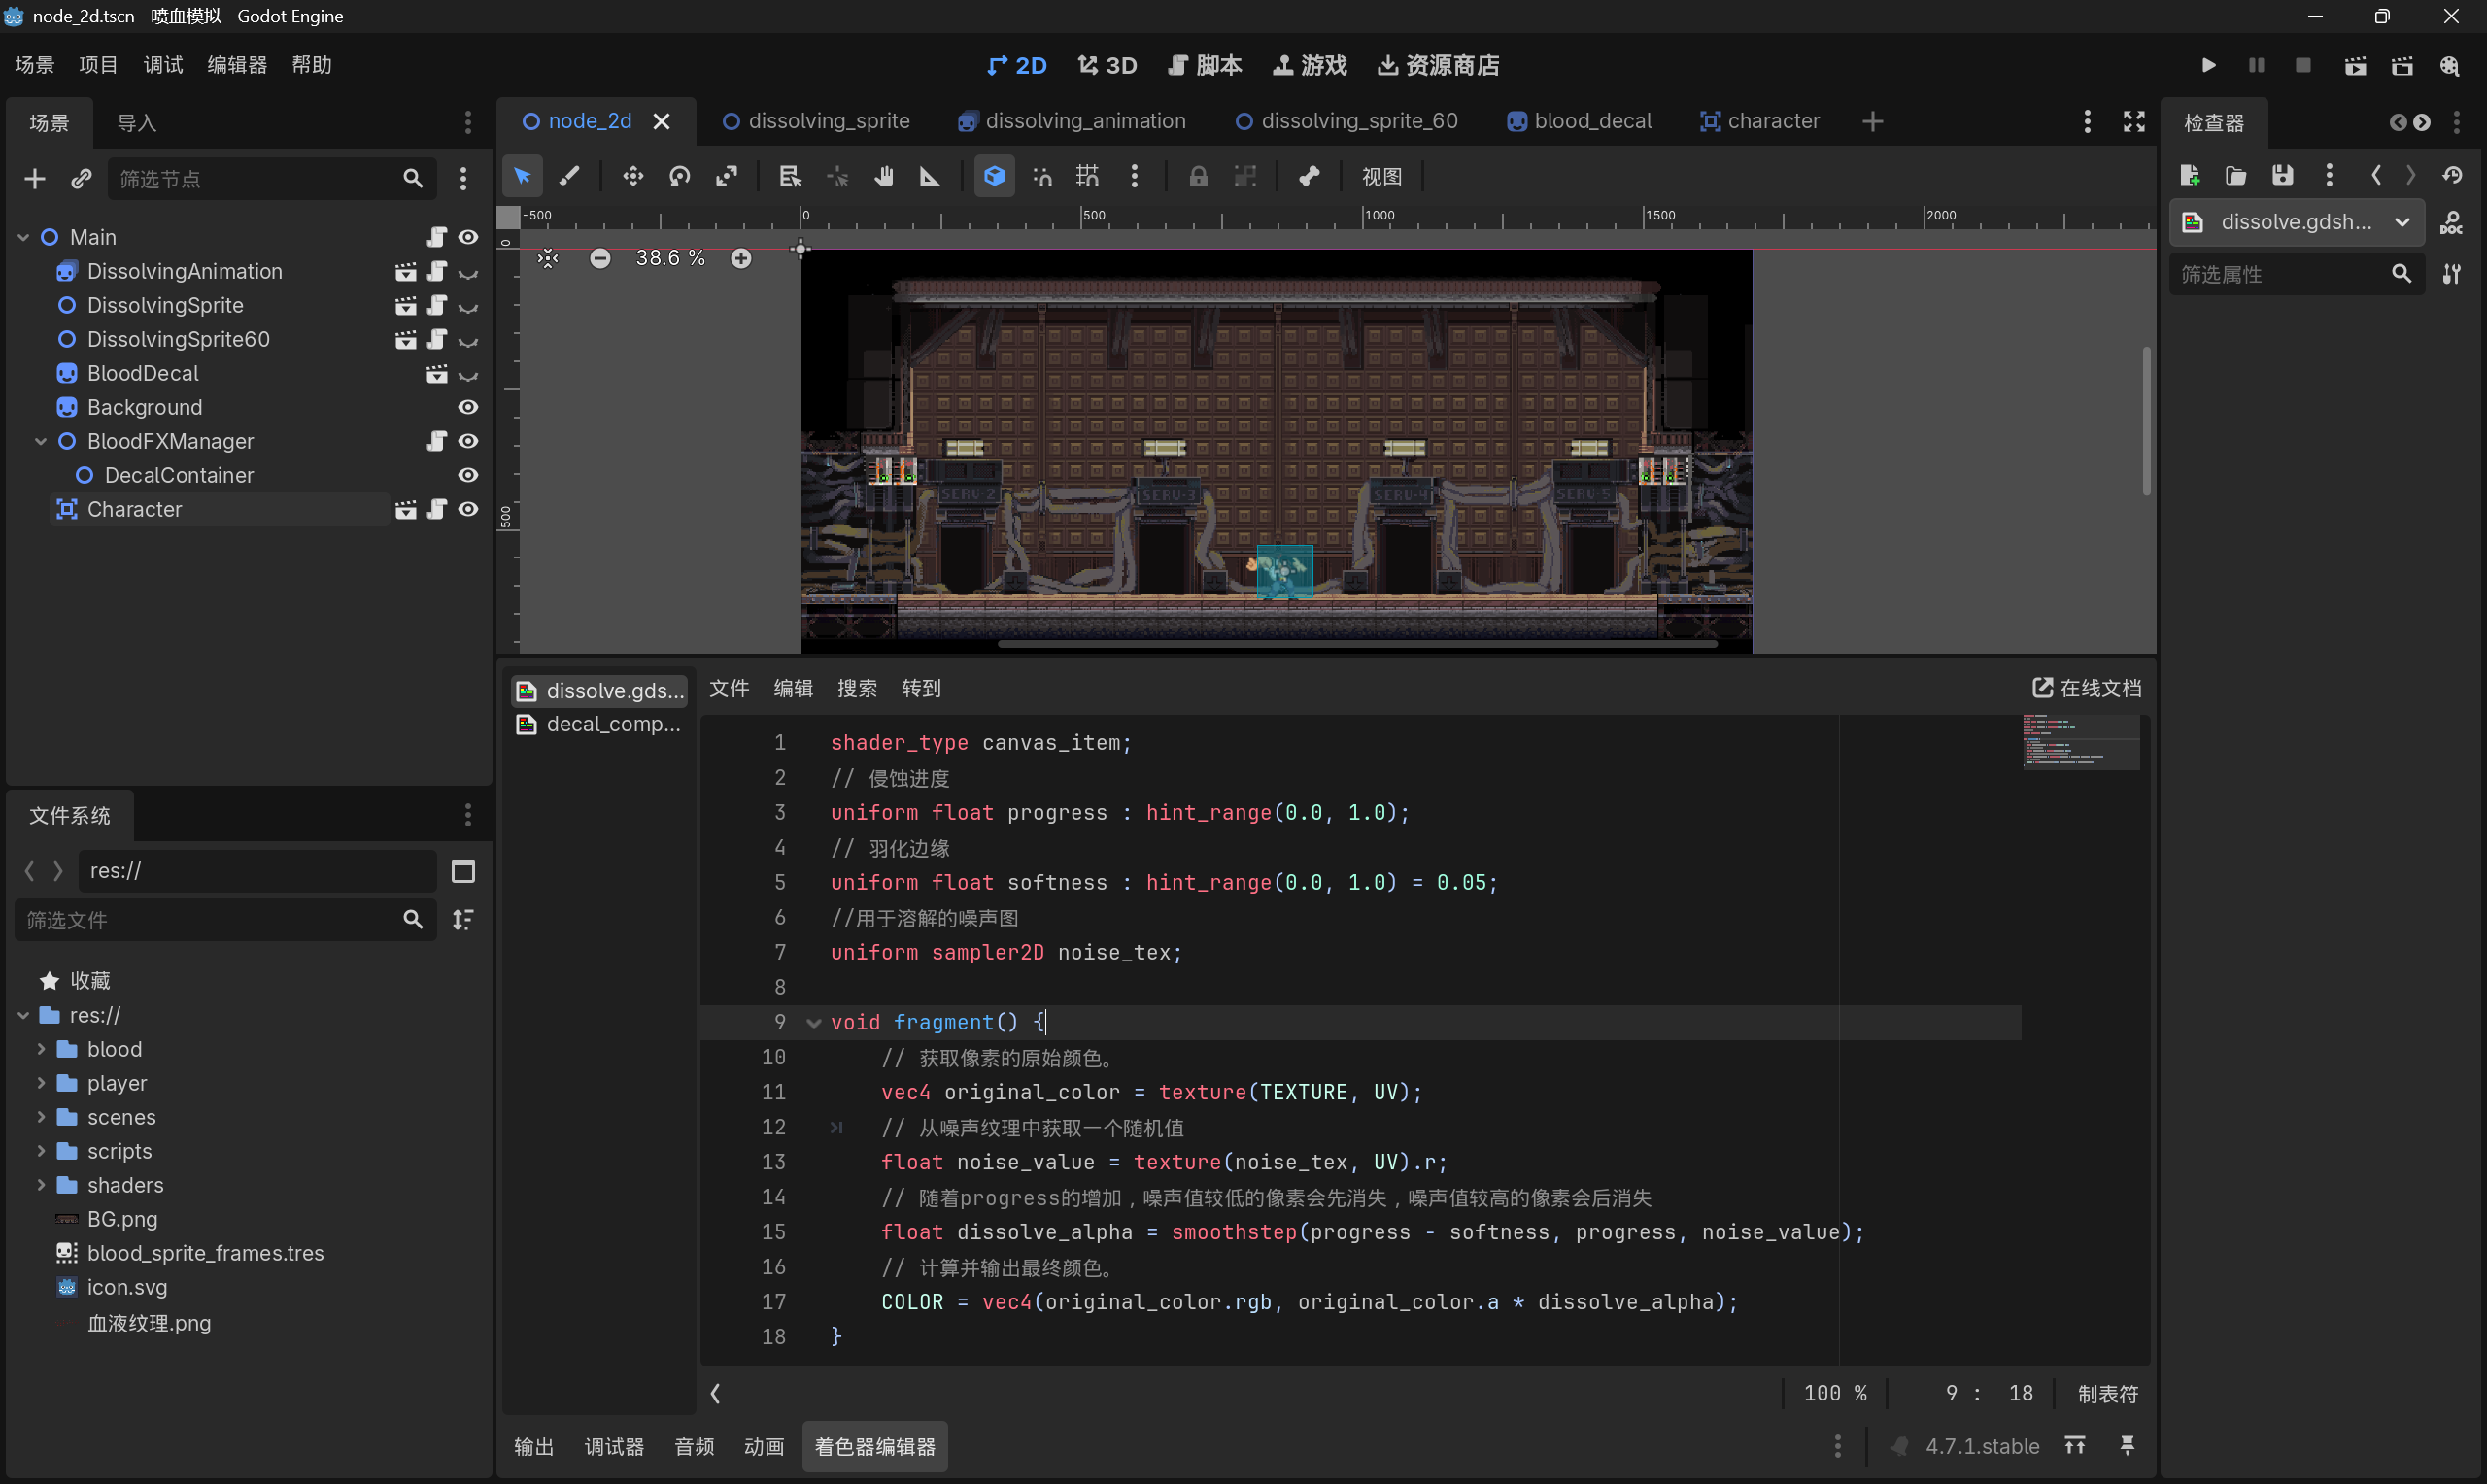Select the Pan Mode hand tool

tap(883, 176)
